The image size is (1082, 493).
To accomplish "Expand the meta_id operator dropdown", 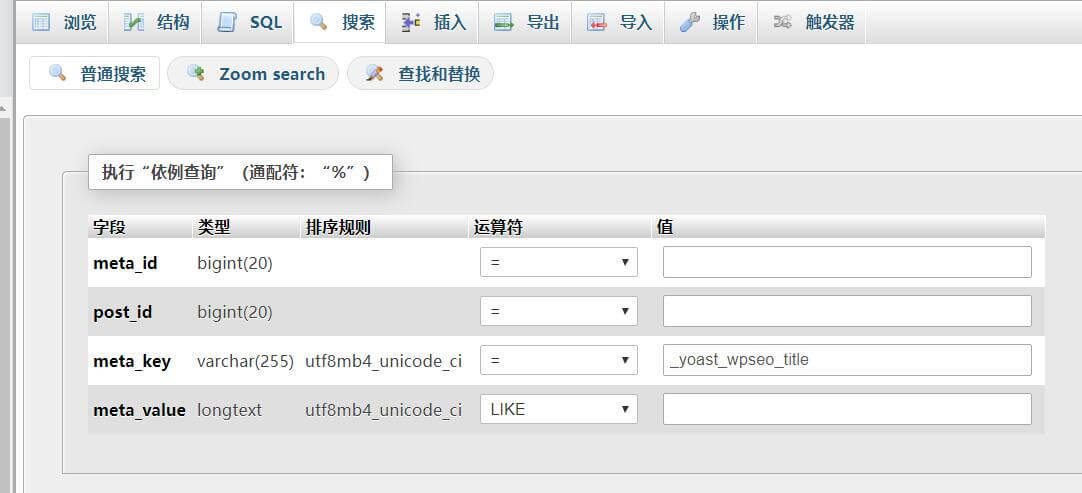I will coord(558,262).
